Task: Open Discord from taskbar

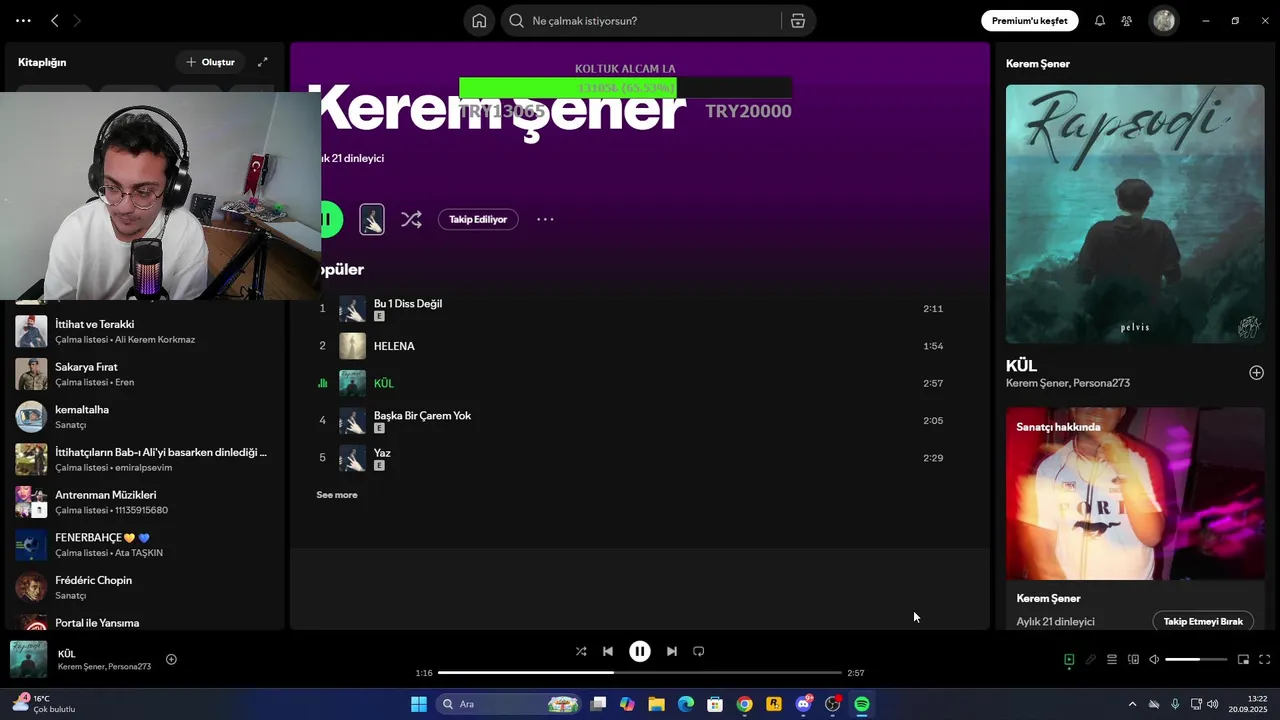Action: 803,704
